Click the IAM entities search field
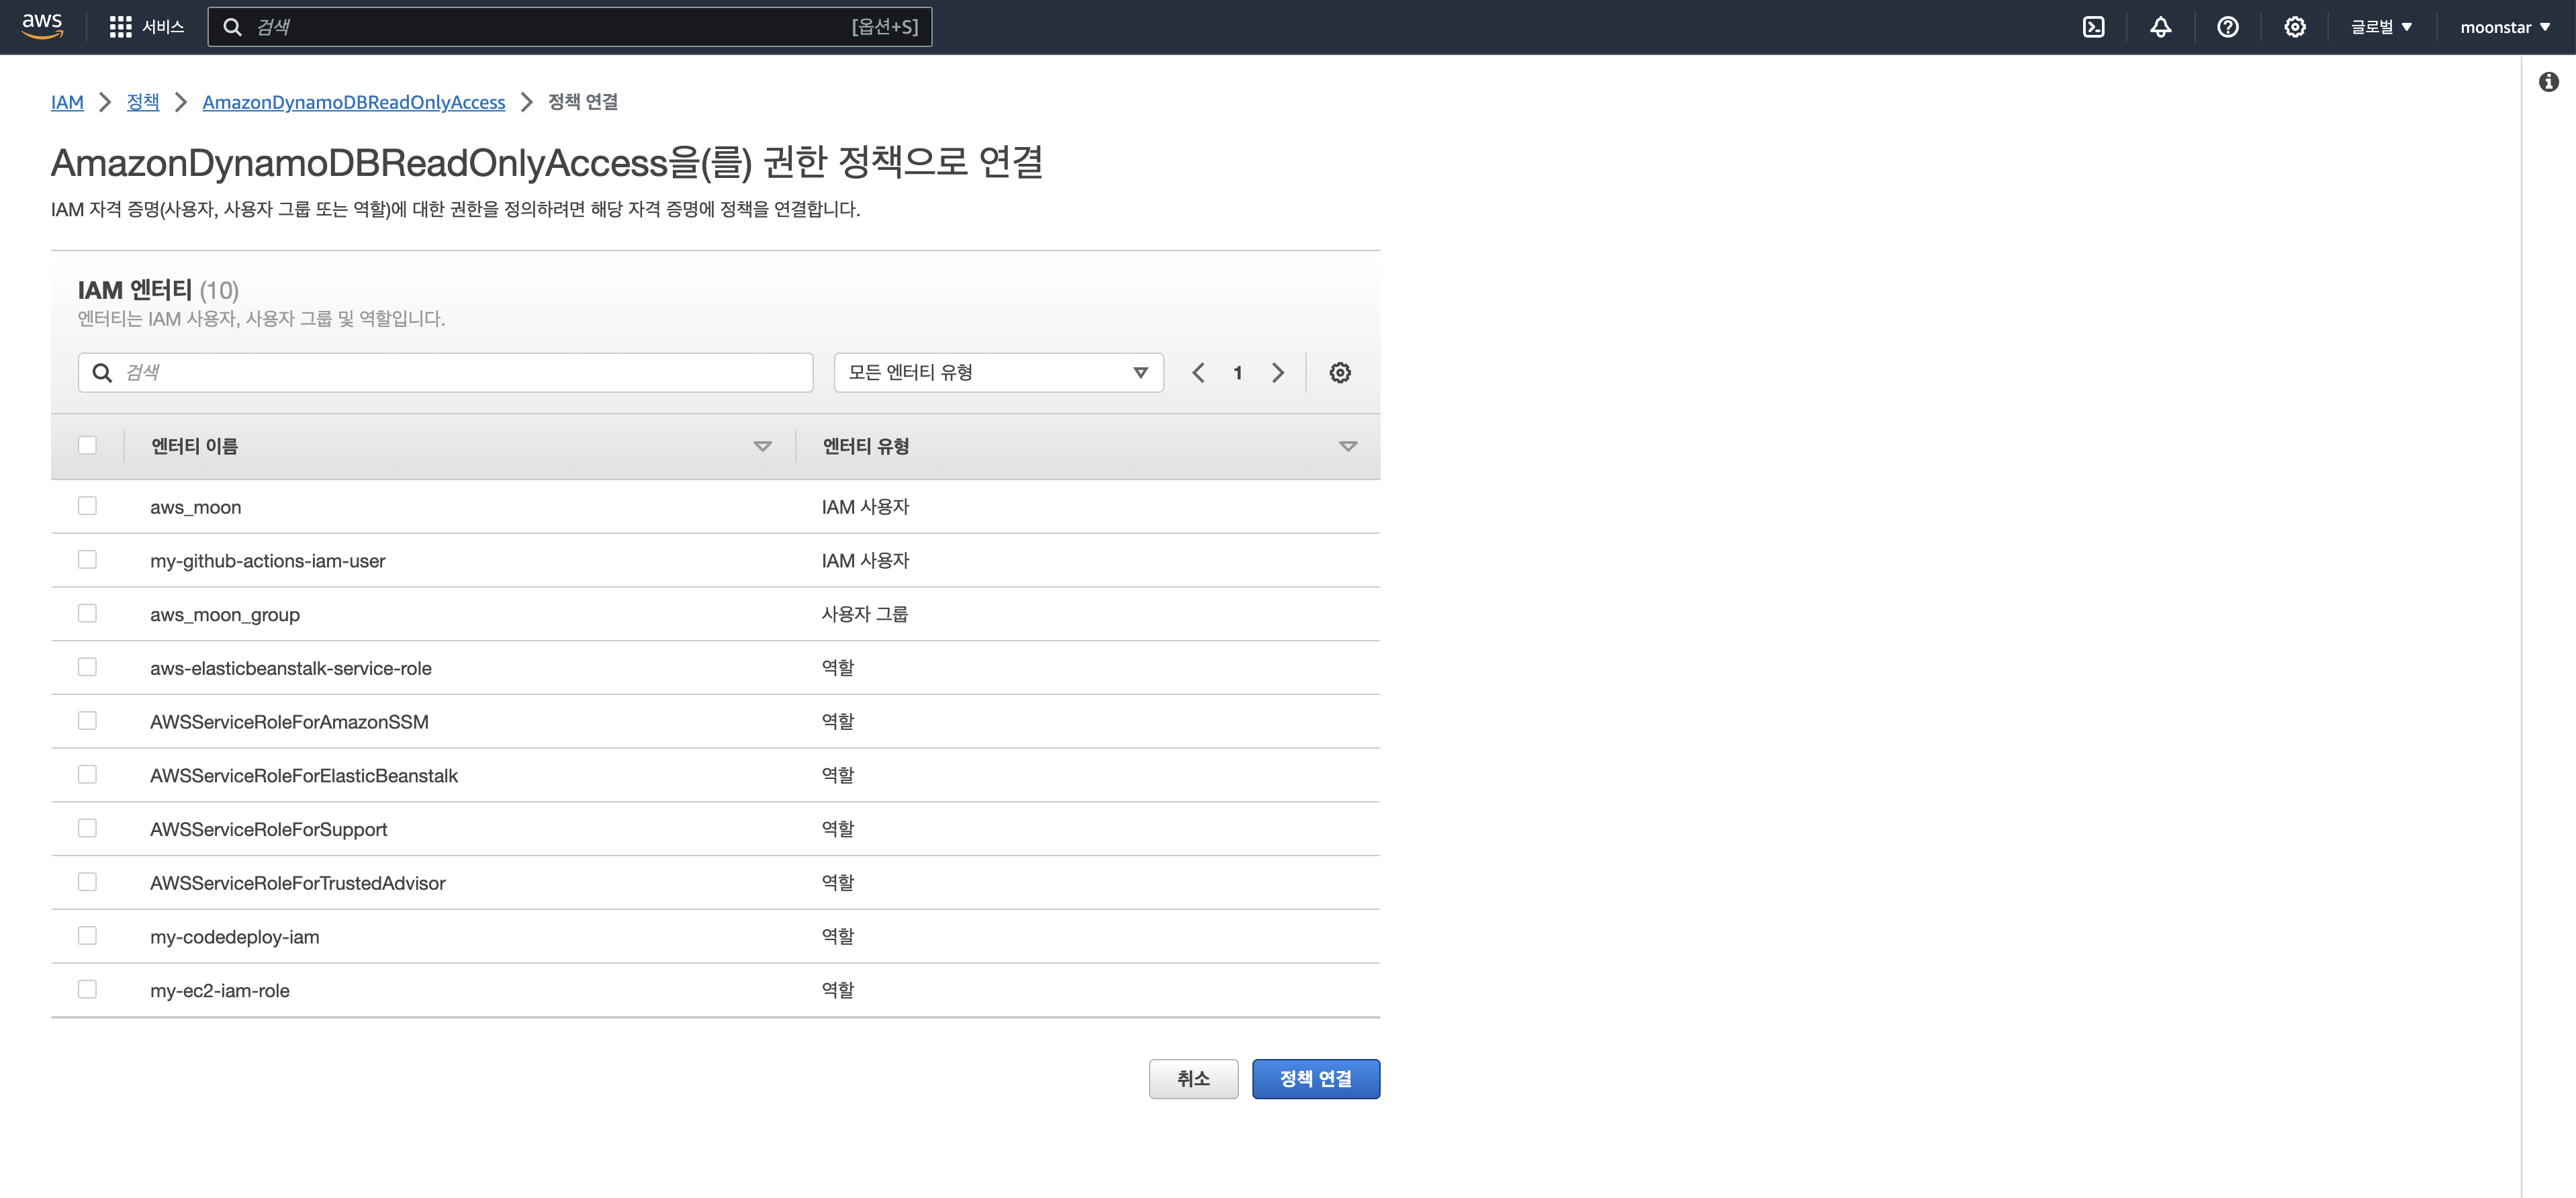Screen dimensions: 2576x1198 coord(460,373)
